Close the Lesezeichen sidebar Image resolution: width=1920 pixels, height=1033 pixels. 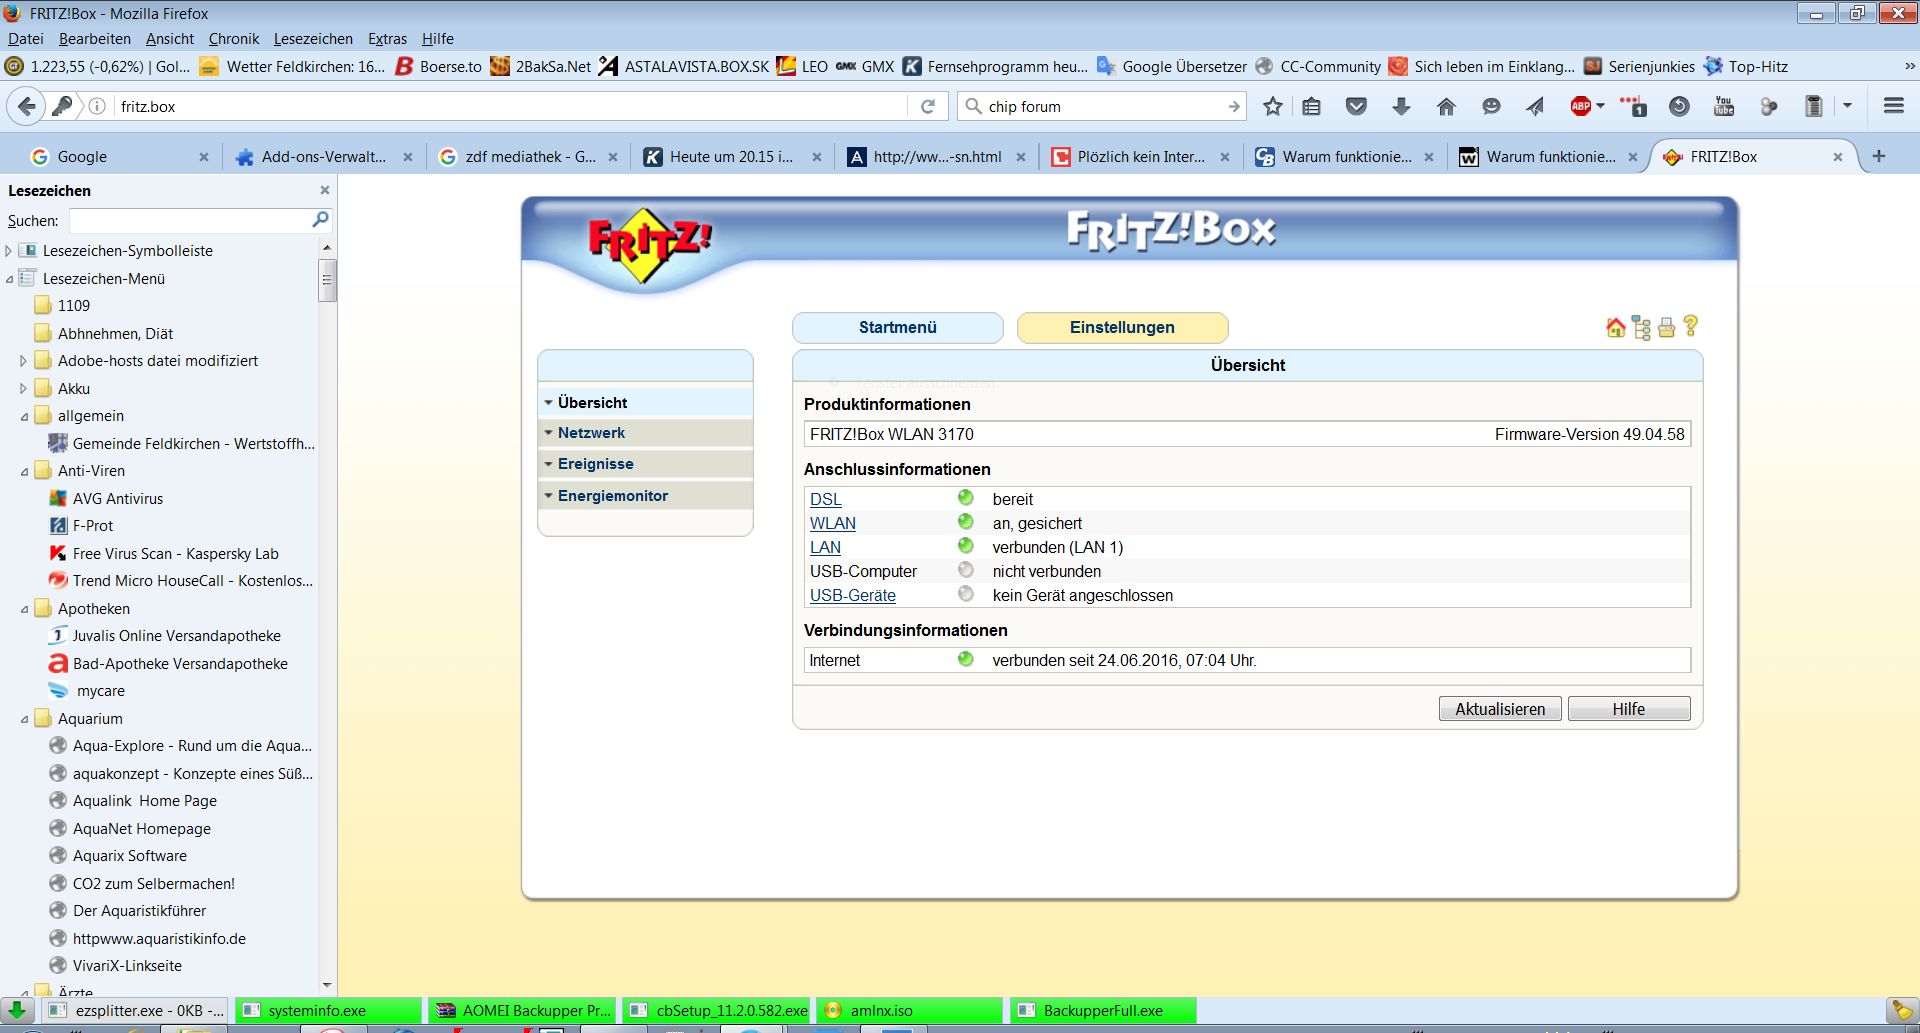point(324,190)
